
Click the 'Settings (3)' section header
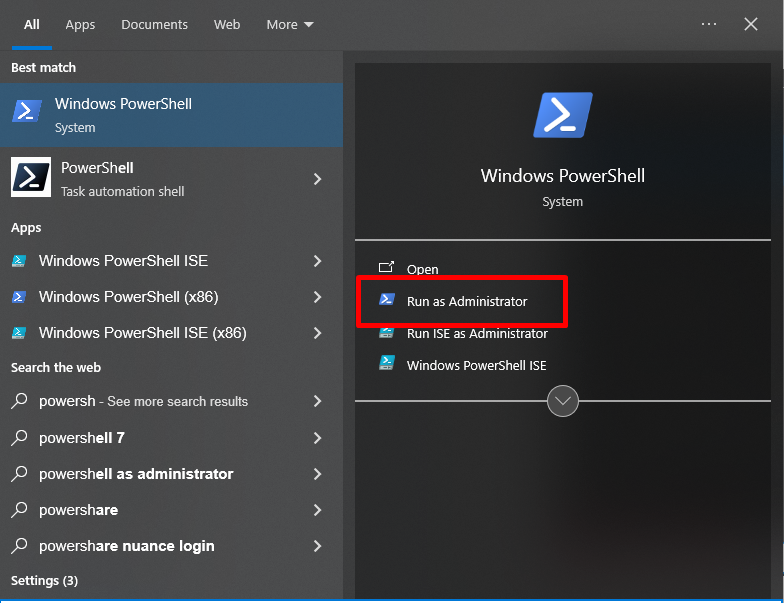coord(44,580)
